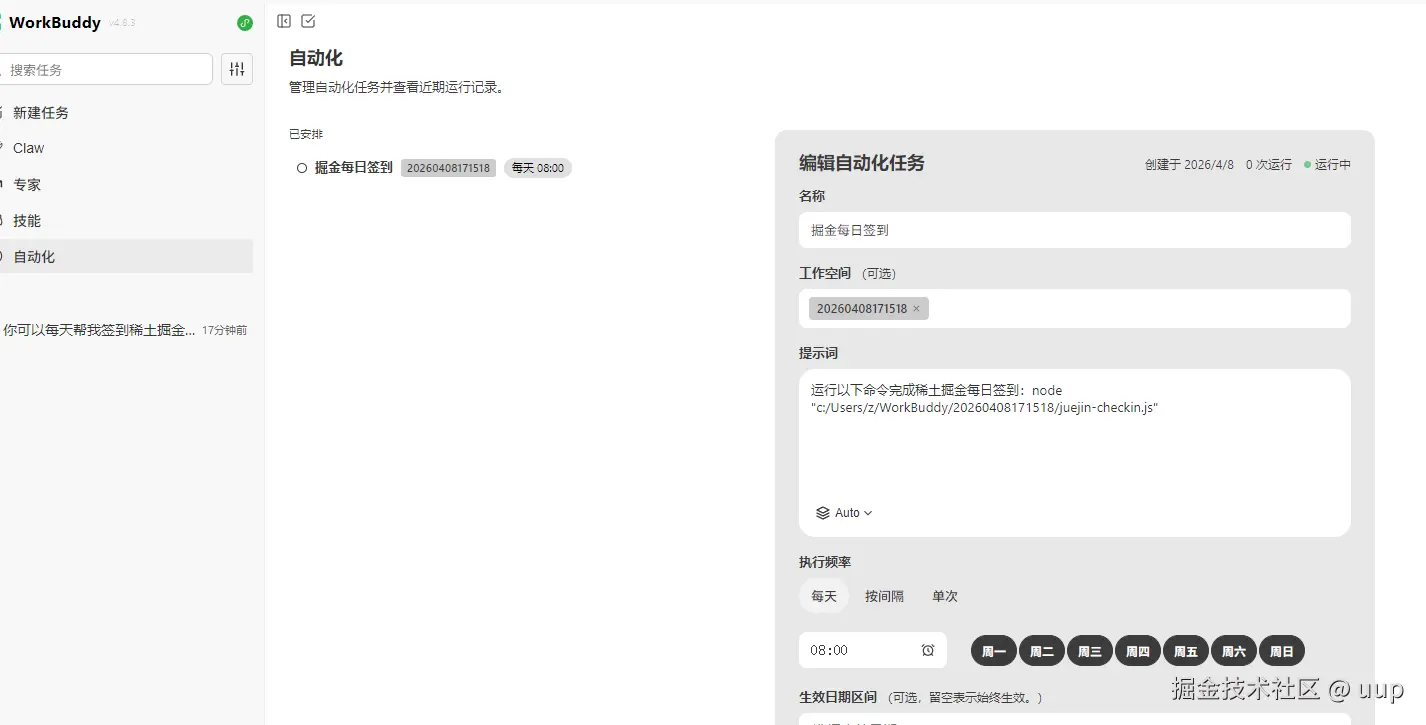Screen dimensions: 1426x725
Task: Click the task checklist icon in top toolbar
Action: click(308, 20)
